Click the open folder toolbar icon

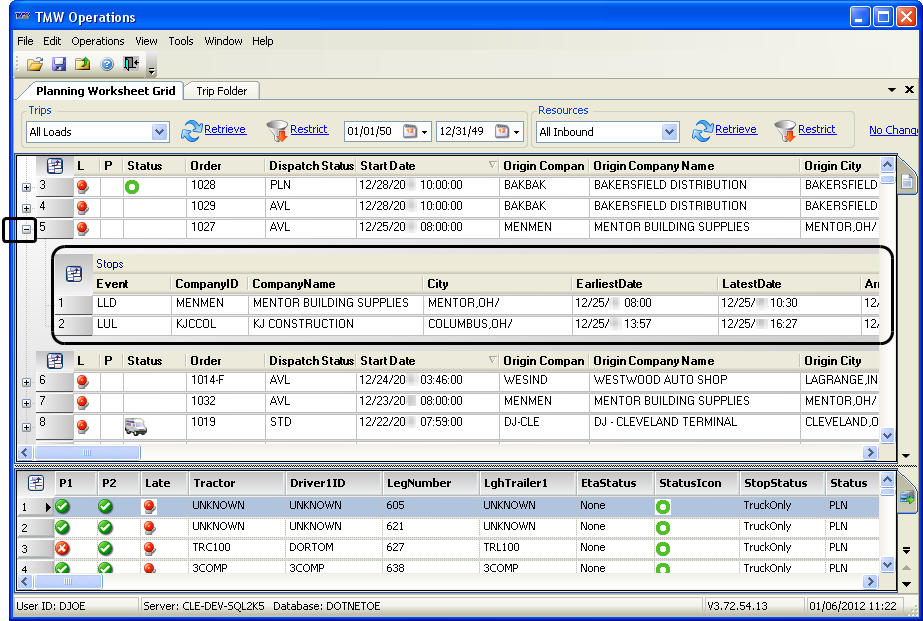pyautogui.click(x=34, y=64)
